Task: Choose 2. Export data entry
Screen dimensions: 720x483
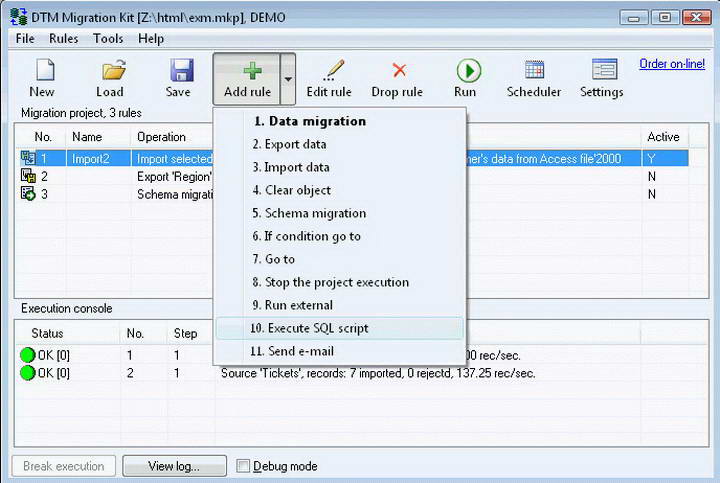Action: tap(340, 144)
